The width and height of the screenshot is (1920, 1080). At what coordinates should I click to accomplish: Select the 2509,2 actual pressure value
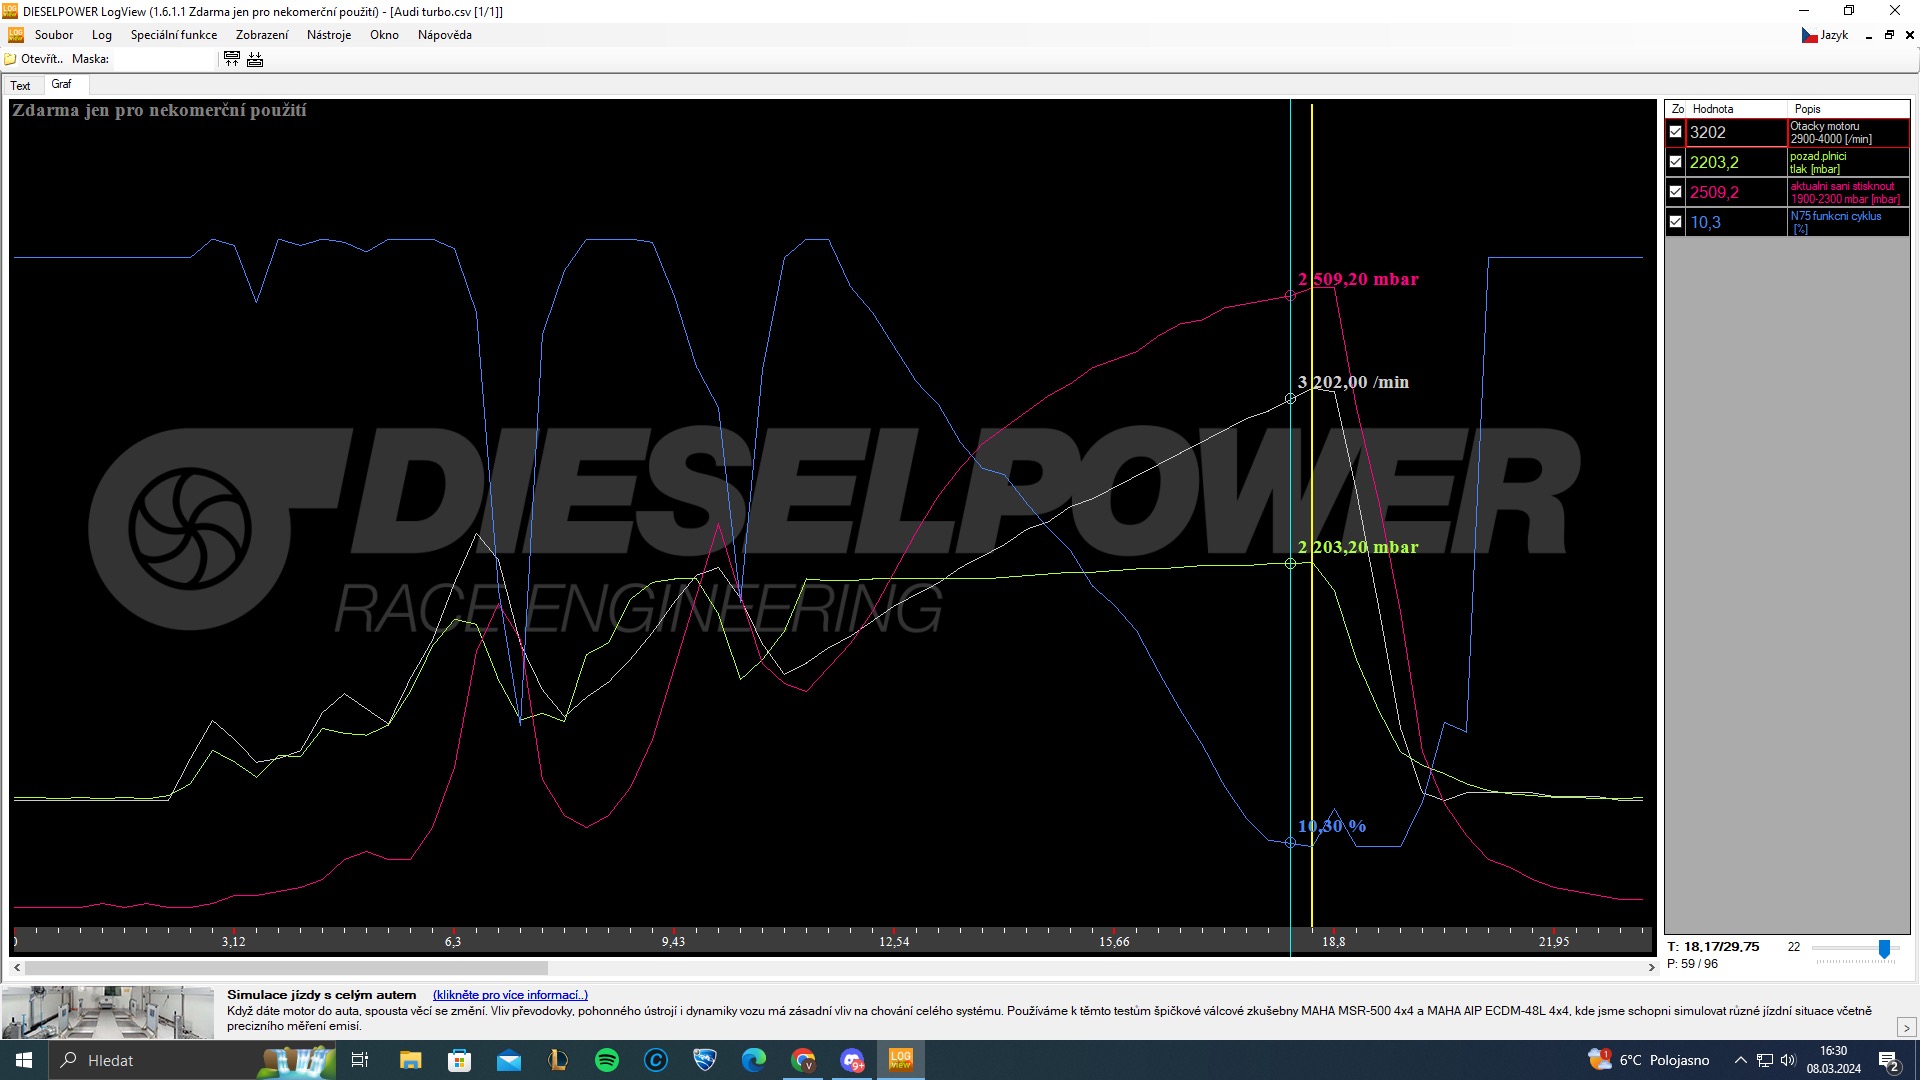pos(1736,192)
